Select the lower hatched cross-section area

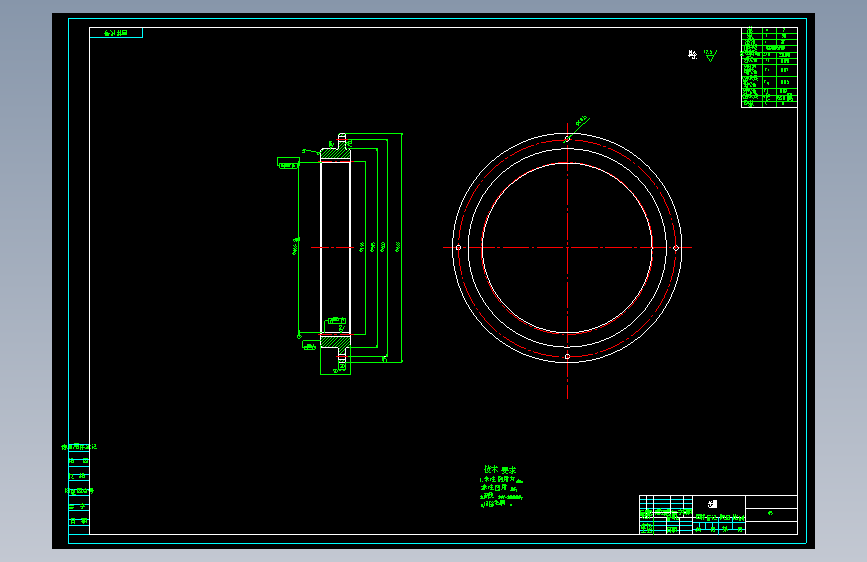point(335,342)
